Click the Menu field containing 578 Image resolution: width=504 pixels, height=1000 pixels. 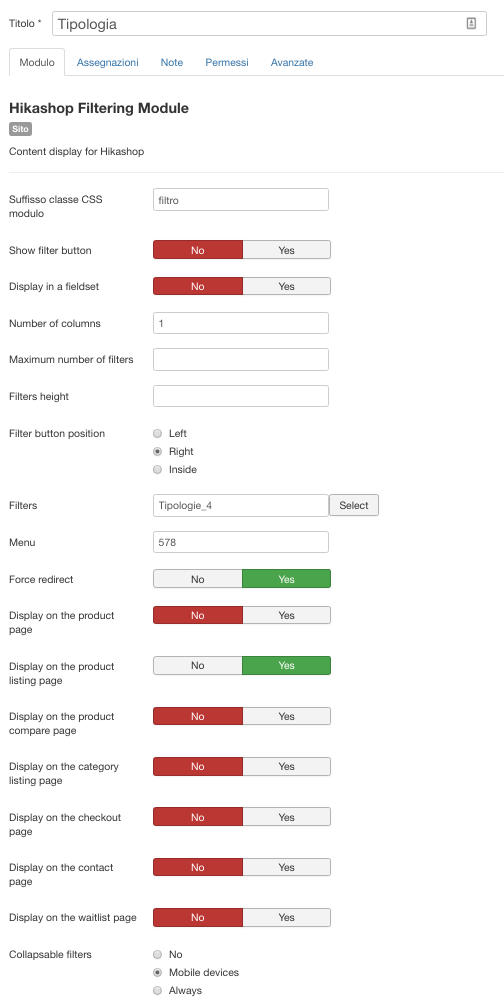241,542
